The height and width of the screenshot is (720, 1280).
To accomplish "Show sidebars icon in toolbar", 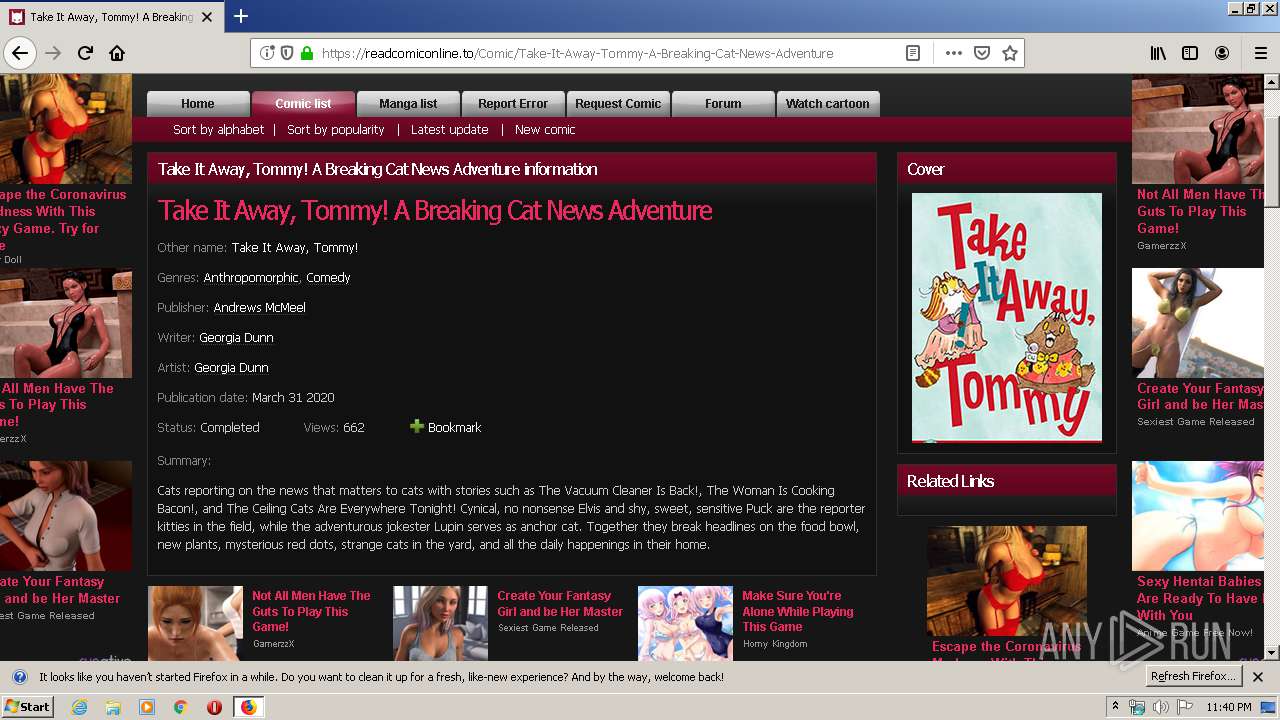I will click(x=1190, y=53).
